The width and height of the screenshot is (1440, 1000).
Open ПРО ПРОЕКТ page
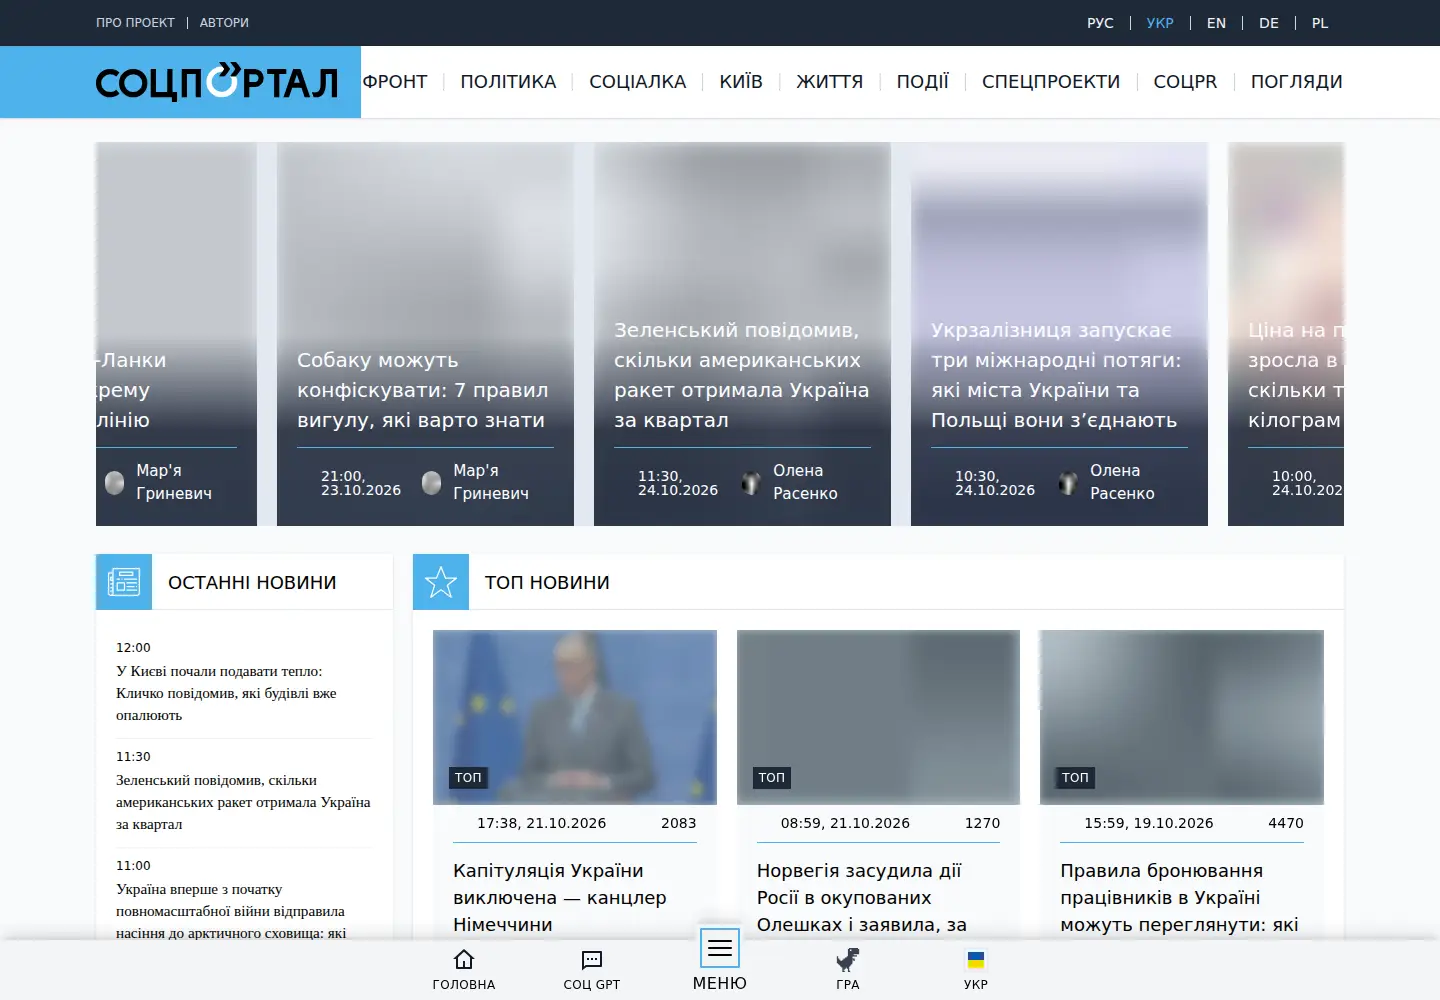135,23
